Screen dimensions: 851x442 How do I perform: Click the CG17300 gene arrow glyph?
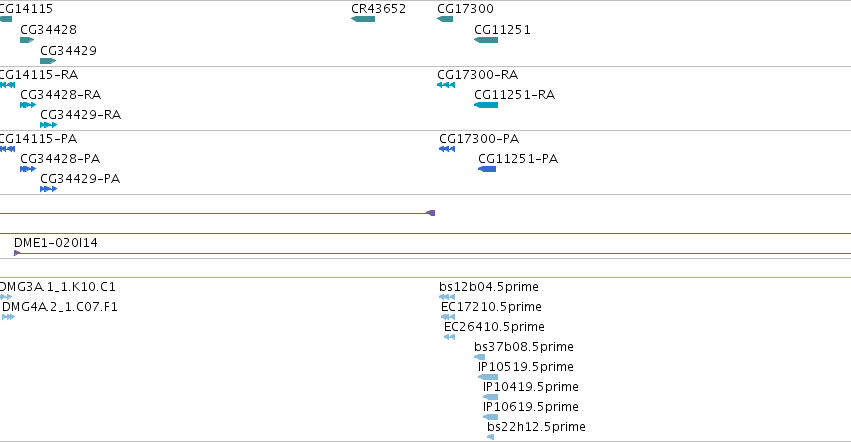[445, 19]
